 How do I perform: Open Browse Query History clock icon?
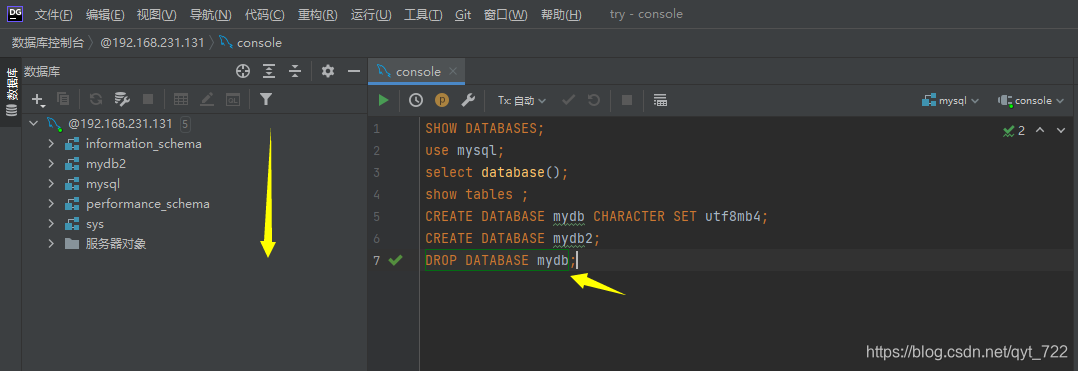coord(416,100)
